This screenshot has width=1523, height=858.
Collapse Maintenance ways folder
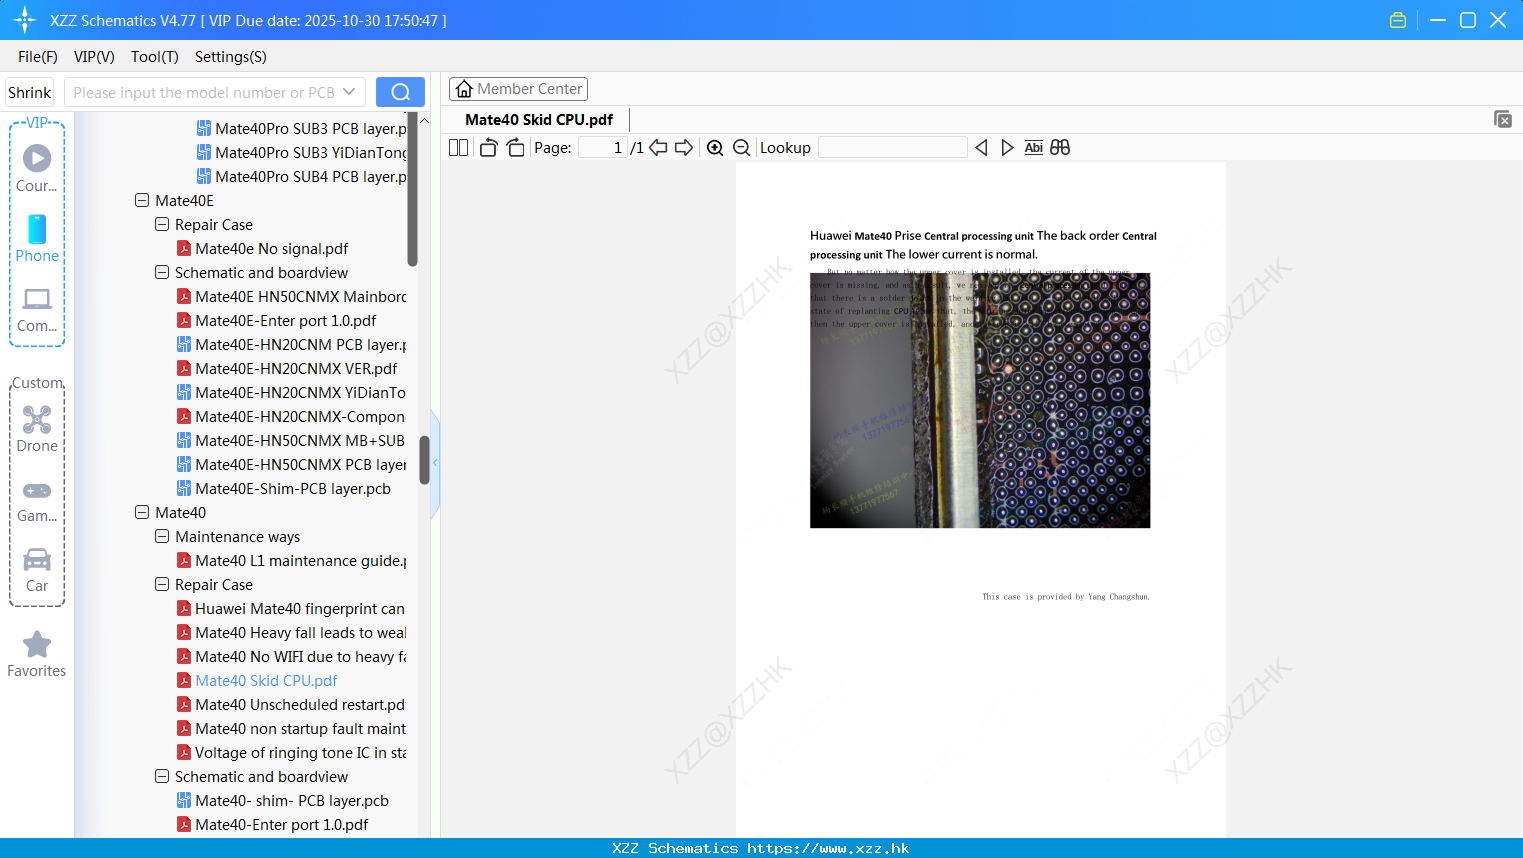coord(162,536)
